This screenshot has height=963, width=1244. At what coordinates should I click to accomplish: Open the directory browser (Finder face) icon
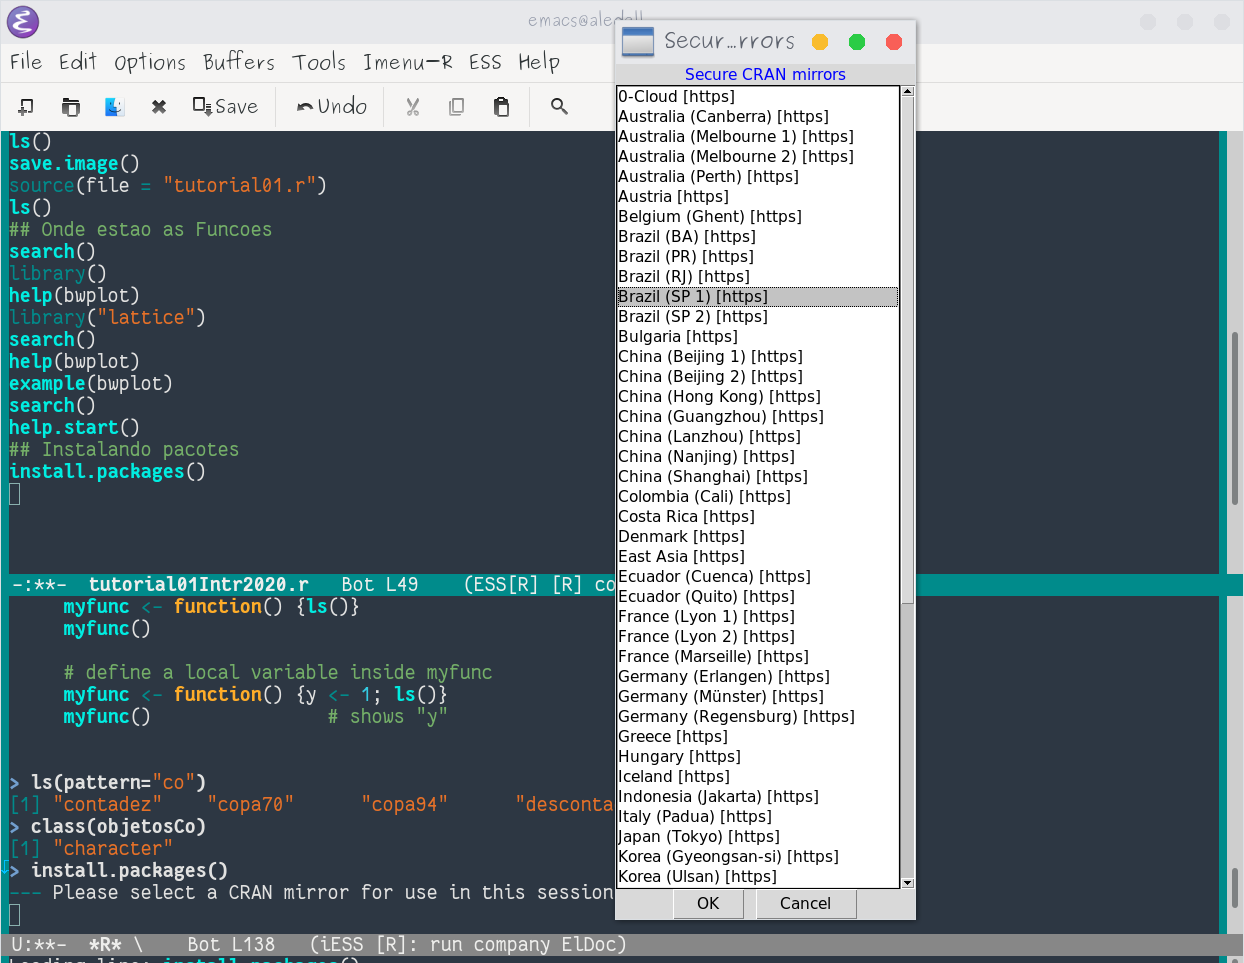tap(114, 106)
